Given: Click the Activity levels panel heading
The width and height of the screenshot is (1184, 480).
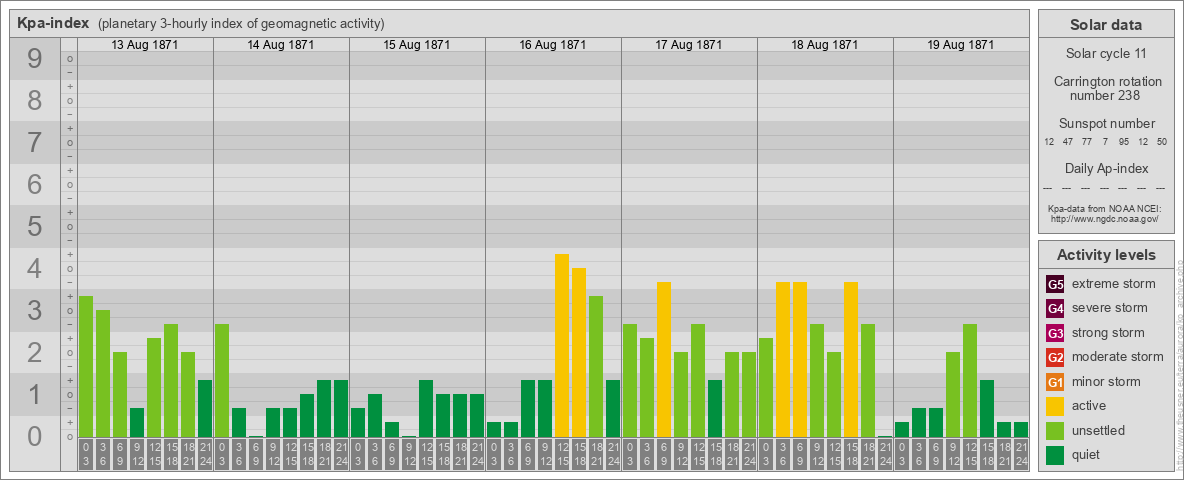Looking at the screenshot, I should (1106, 255).
